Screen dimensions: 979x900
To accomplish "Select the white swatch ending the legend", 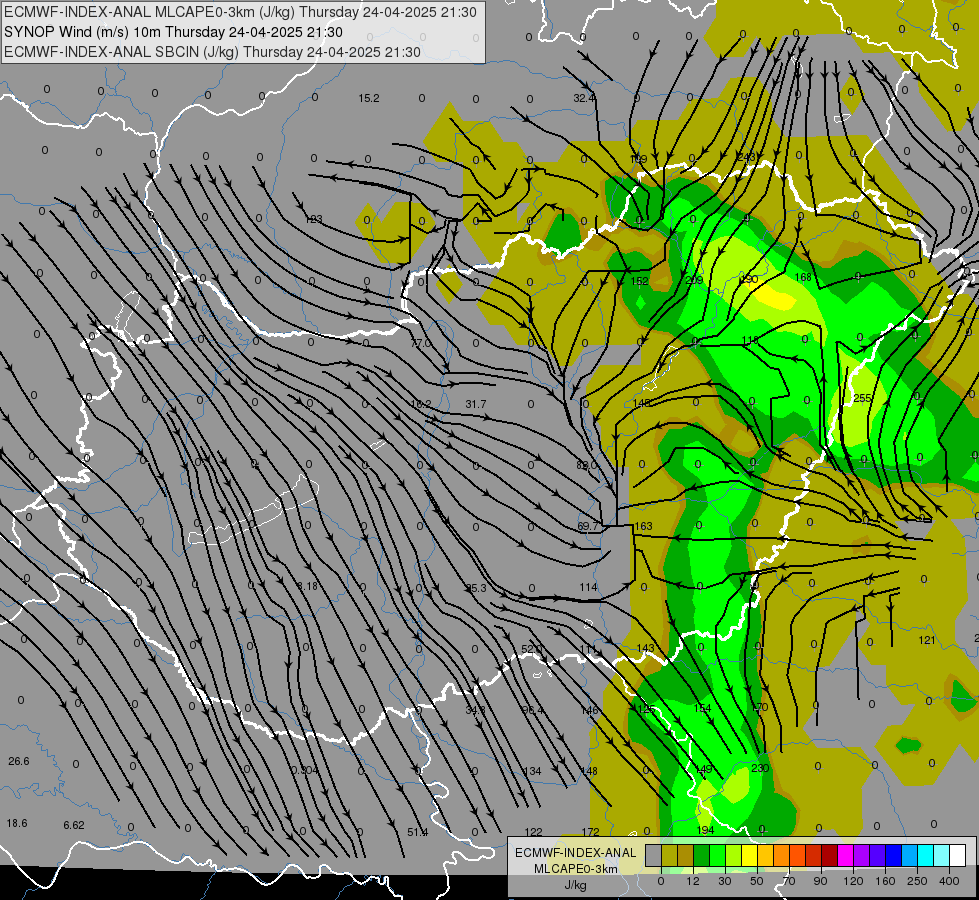I will pos(958,855).
